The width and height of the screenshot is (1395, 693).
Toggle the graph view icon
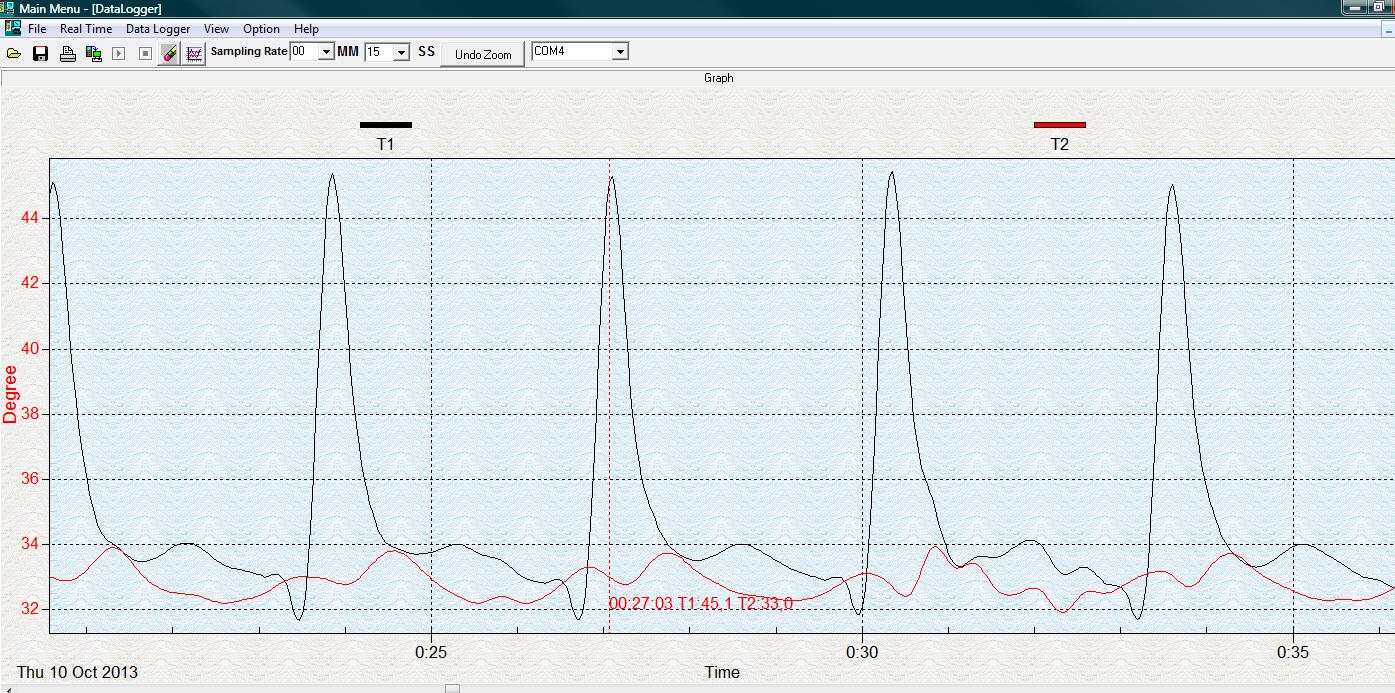coord(194,53)
